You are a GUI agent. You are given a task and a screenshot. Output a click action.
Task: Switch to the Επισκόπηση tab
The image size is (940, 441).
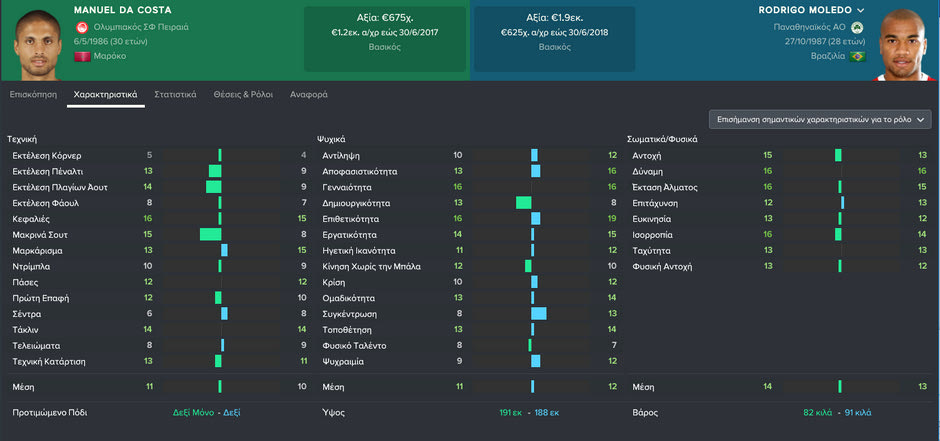(32, 94)
